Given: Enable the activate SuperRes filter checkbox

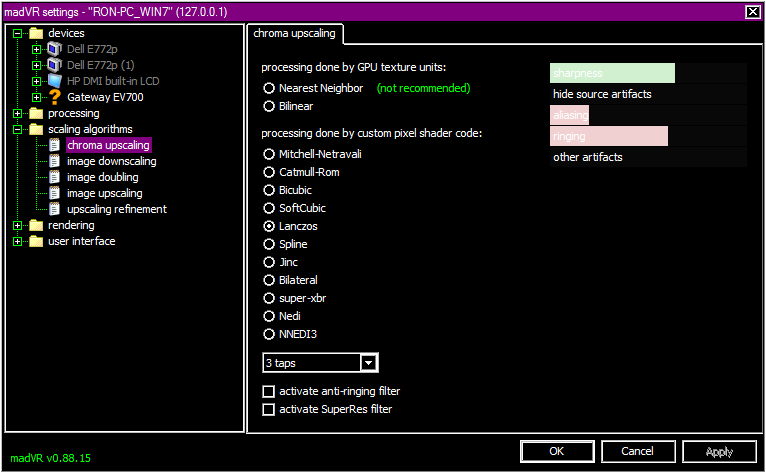Looking at the screenshot, I should point(268,409).
